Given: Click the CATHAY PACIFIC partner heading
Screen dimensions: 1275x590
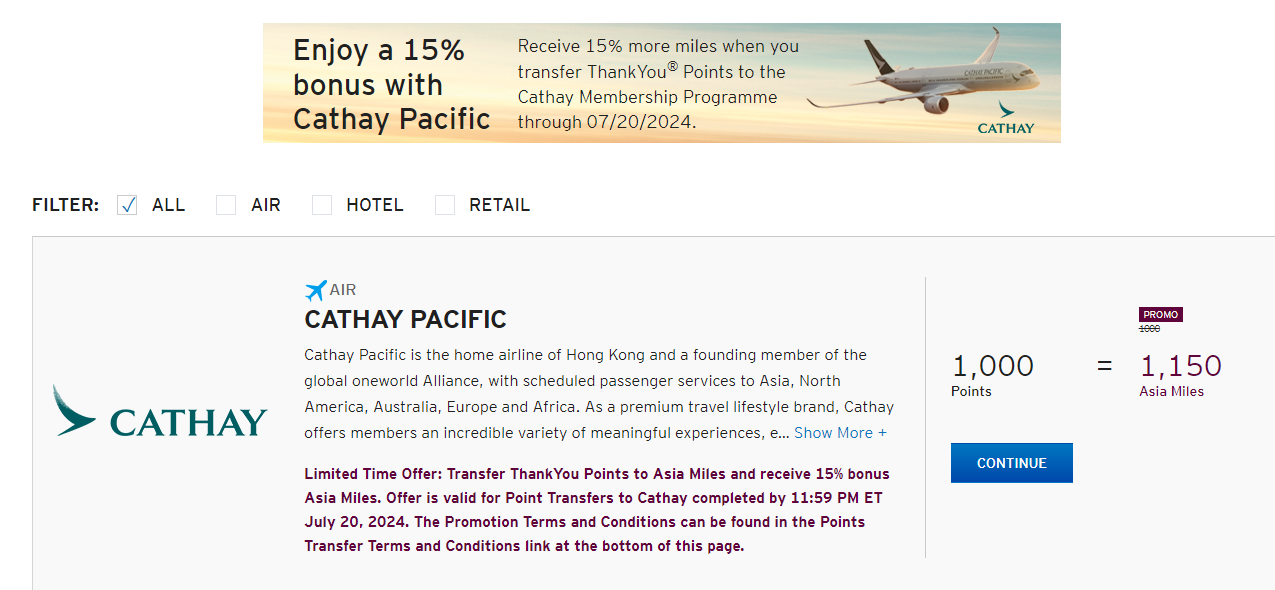Looking at the screenshot, I should click(x=405, y=320).
